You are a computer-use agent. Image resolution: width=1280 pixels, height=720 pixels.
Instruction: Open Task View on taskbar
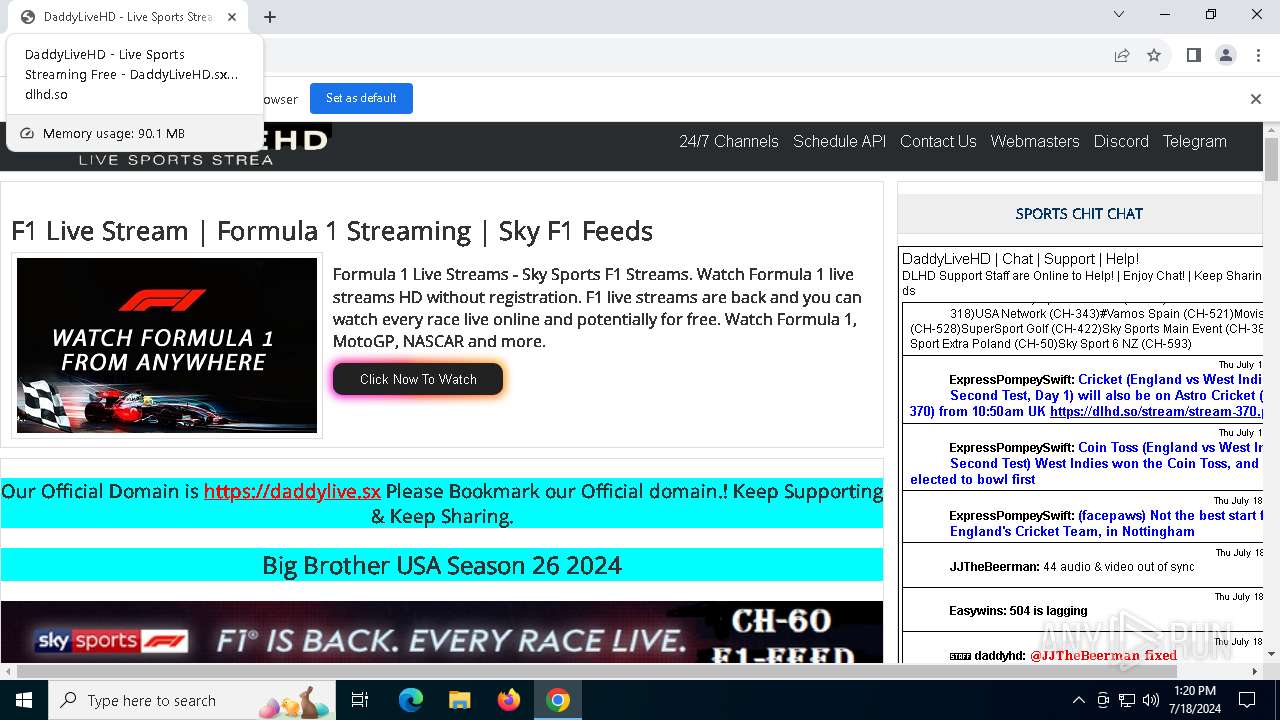tap(361, 700)
